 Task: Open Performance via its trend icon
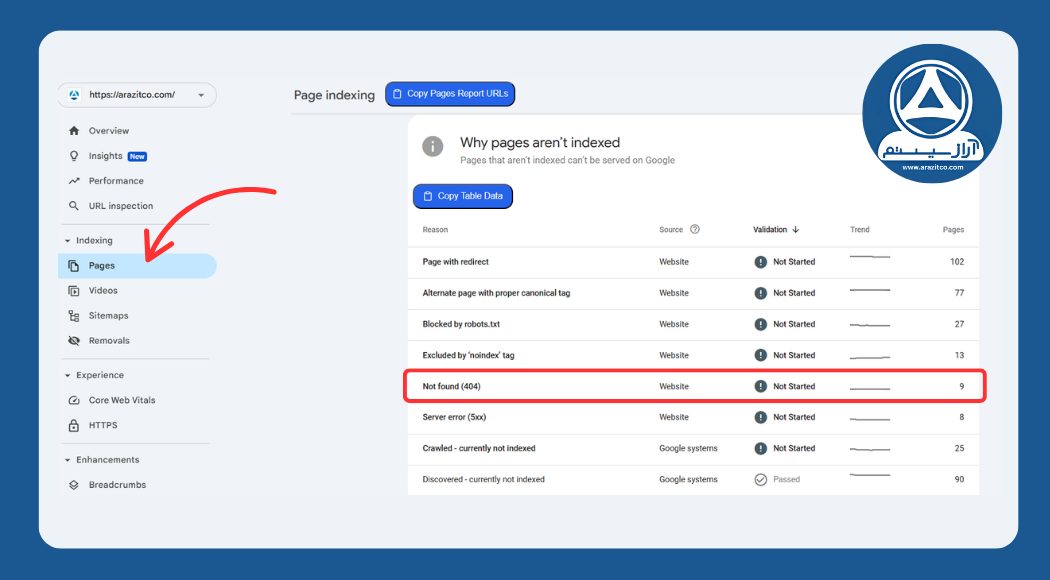coord(73,181)
